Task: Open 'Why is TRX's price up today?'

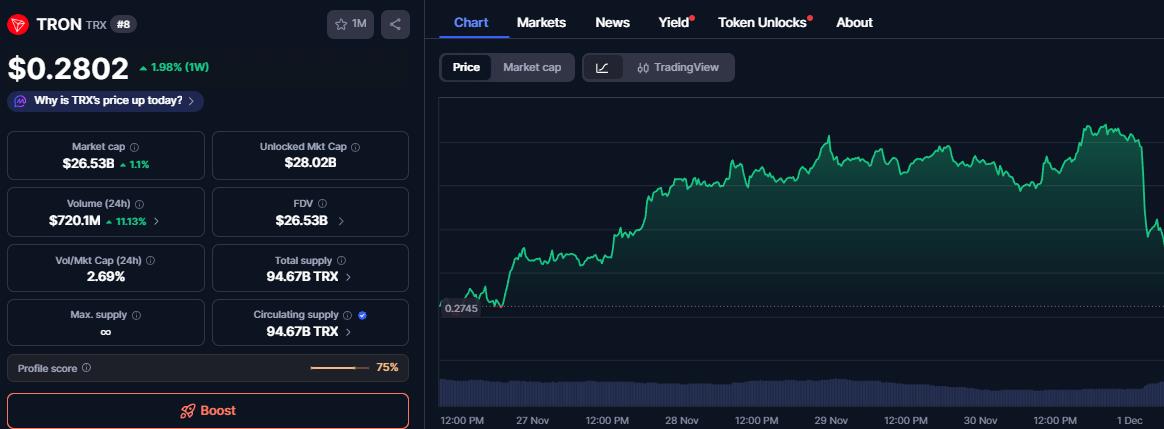Action: tap(106, 101)
